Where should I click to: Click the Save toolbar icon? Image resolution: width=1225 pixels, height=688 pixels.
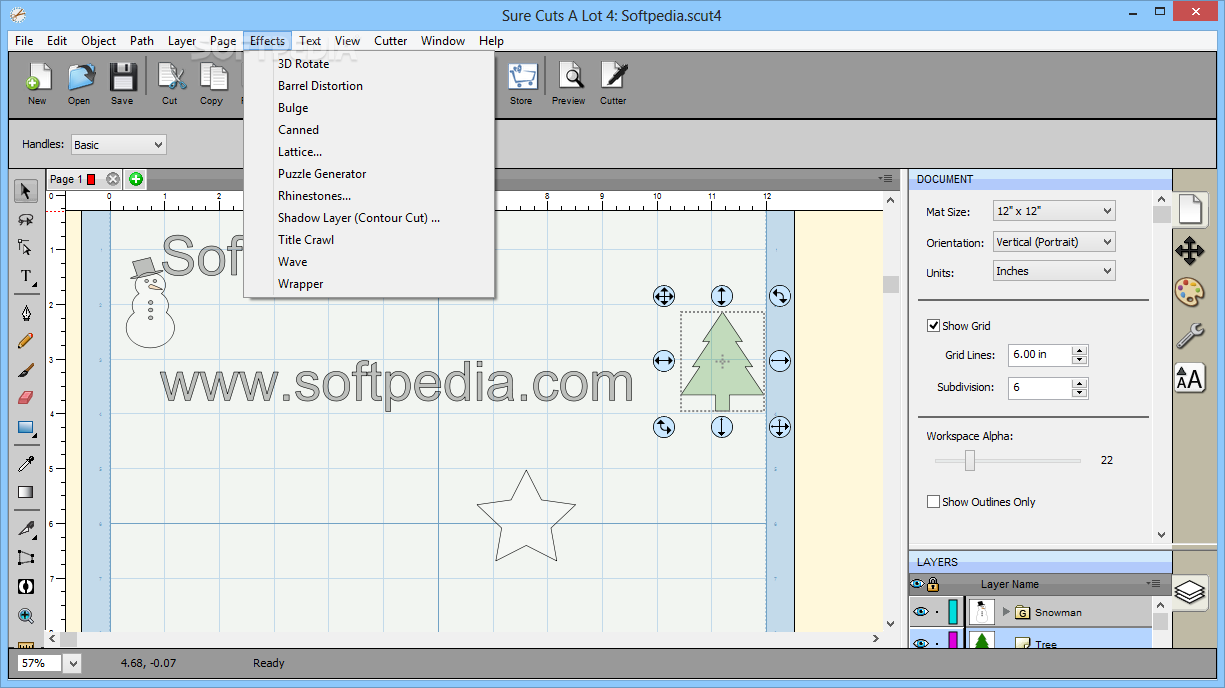tap(122, 84)
